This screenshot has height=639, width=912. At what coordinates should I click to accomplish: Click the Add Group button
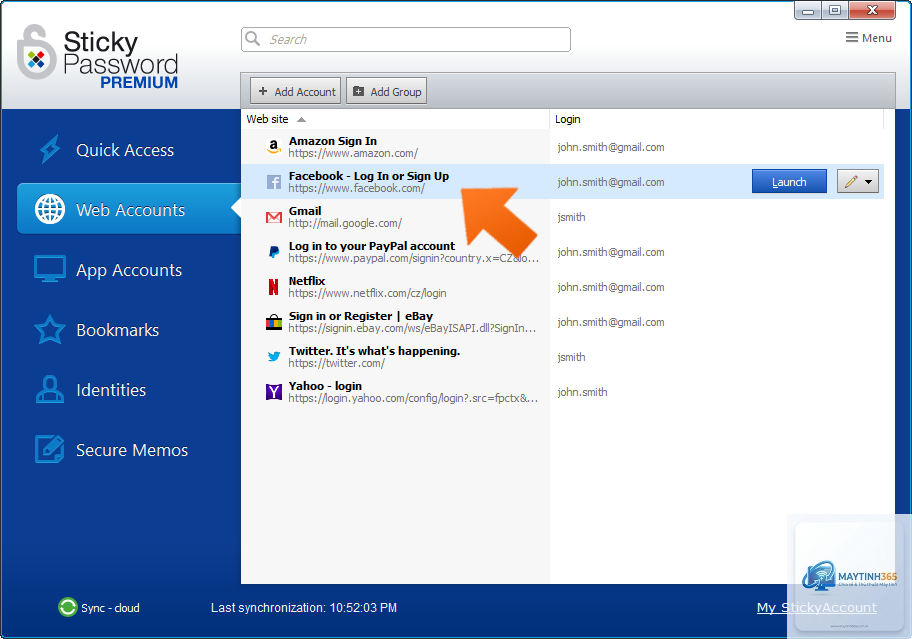387,91
